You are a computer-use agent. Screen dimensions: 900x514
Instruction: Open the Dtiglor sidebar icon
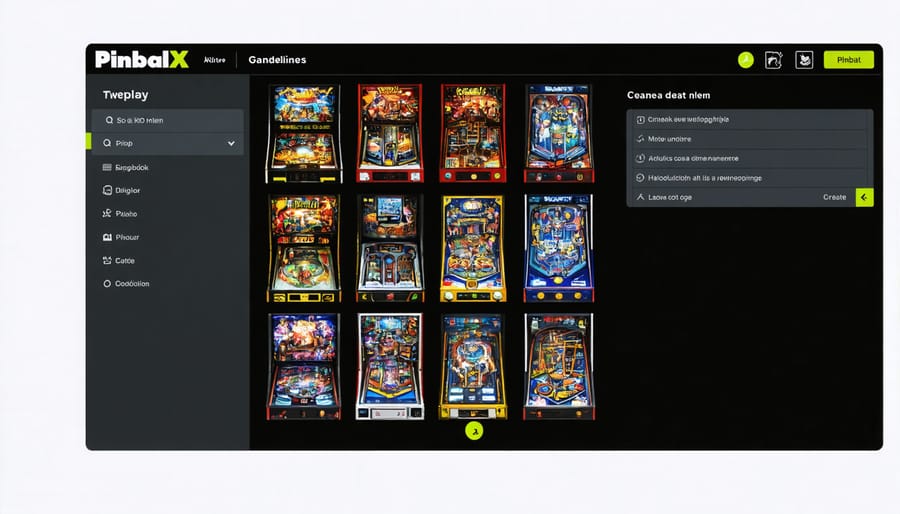pyautogui.click(x=107, y=190)
